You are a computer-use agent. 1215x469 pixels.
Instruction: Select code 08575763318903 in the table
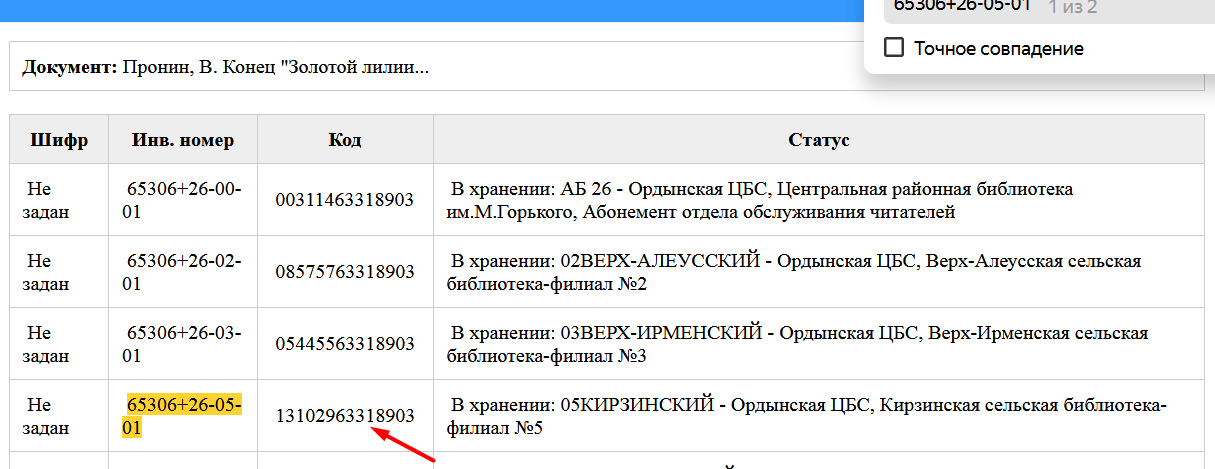(345, 272)
